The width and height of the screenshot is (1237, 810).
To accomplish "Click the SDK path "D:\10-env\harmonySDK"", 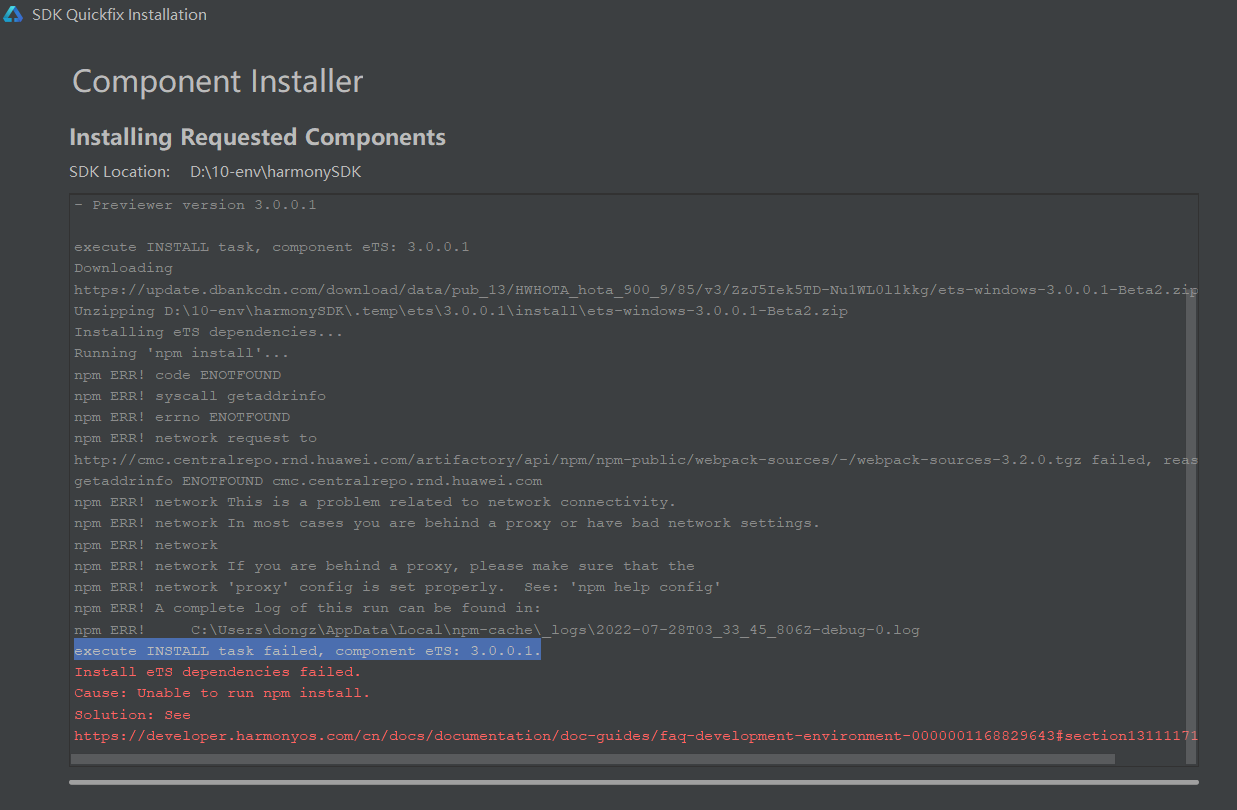I will coord(276,172).
